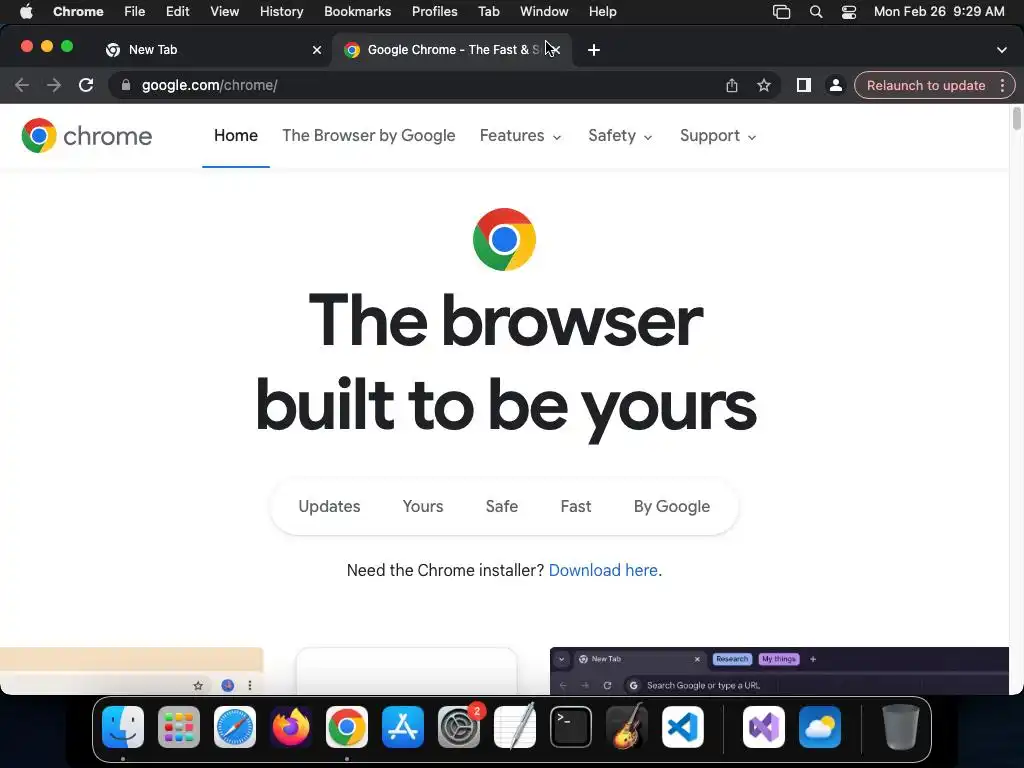Open Visual Studio Code from the dock
This screenshot has width=1024, height=768.
[x=682, y=727]
